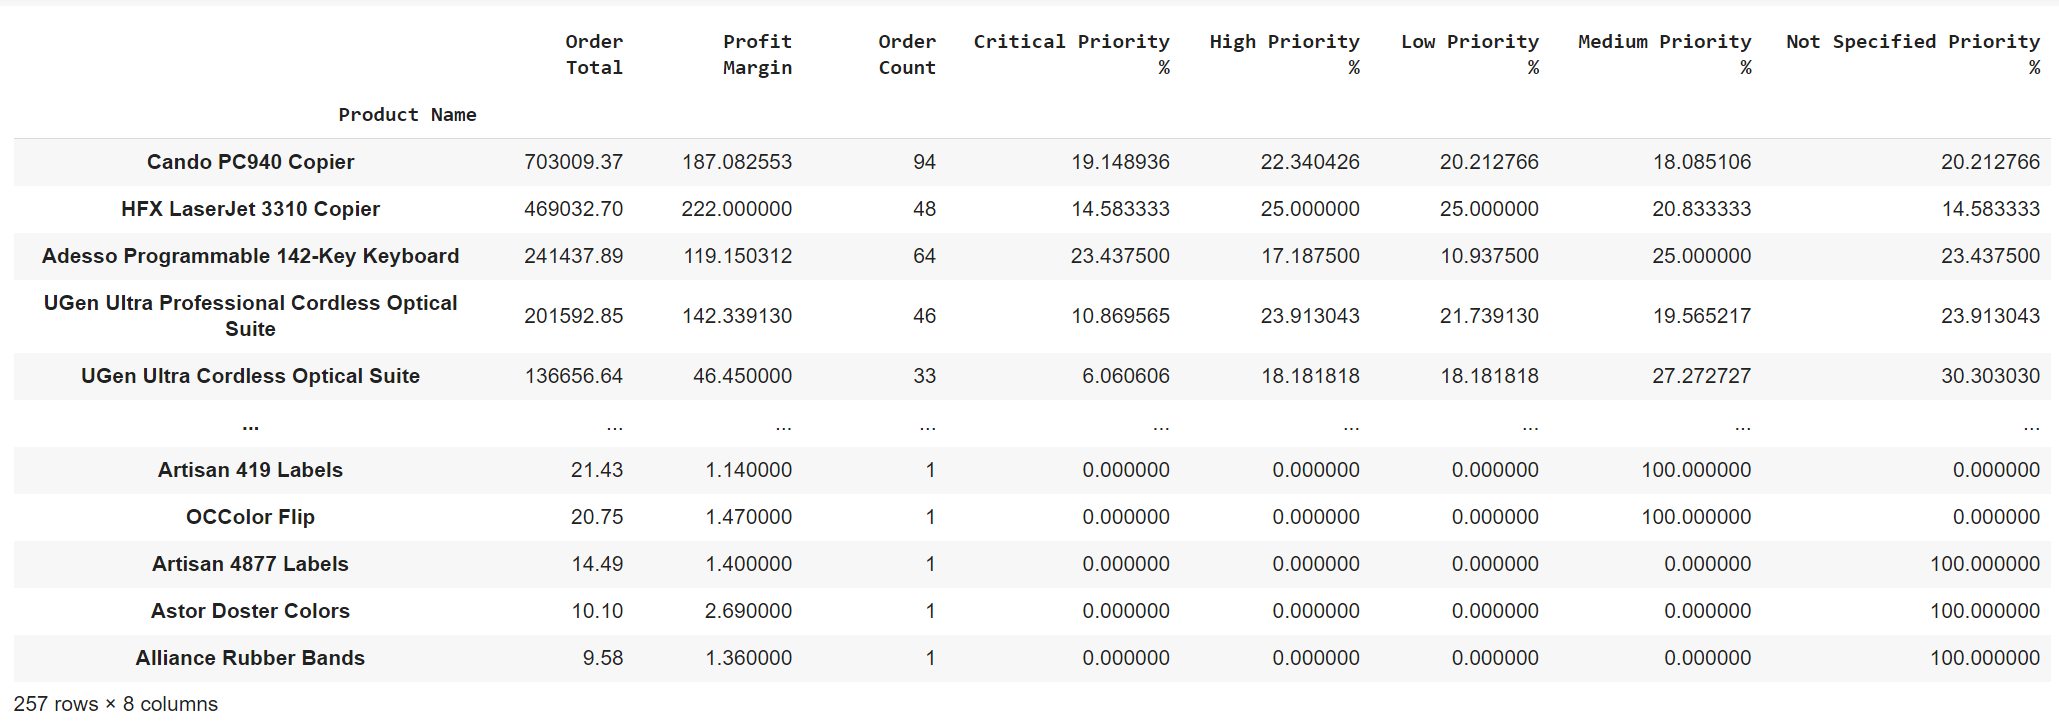Click the 17.187500 high priority cell

1310,256
